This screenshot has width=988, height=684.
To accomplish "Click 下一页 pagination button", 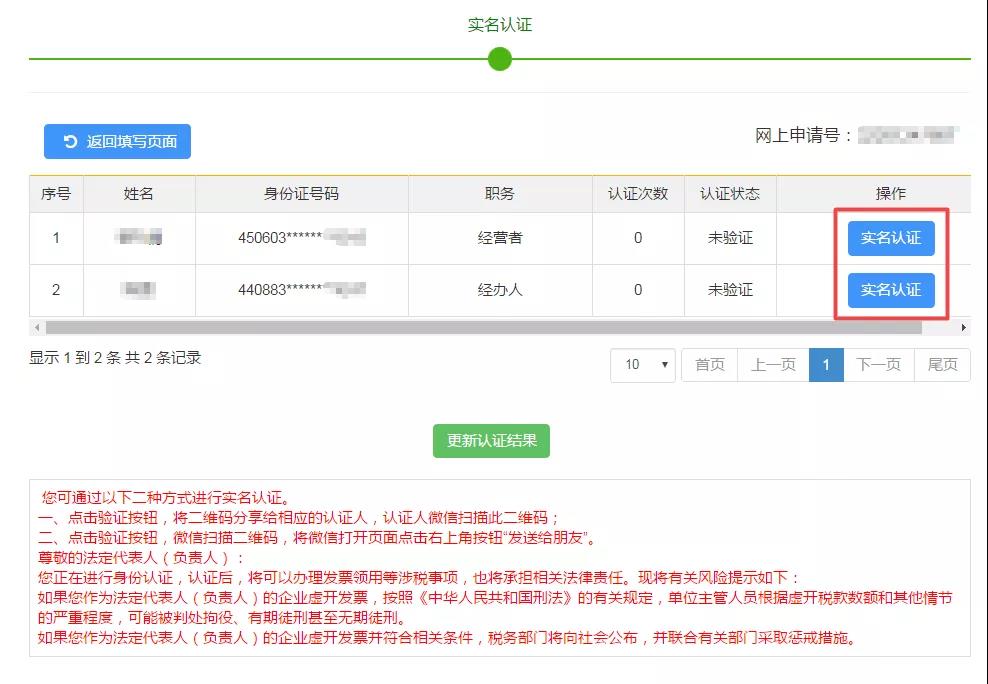I will (x=878, y=365).
